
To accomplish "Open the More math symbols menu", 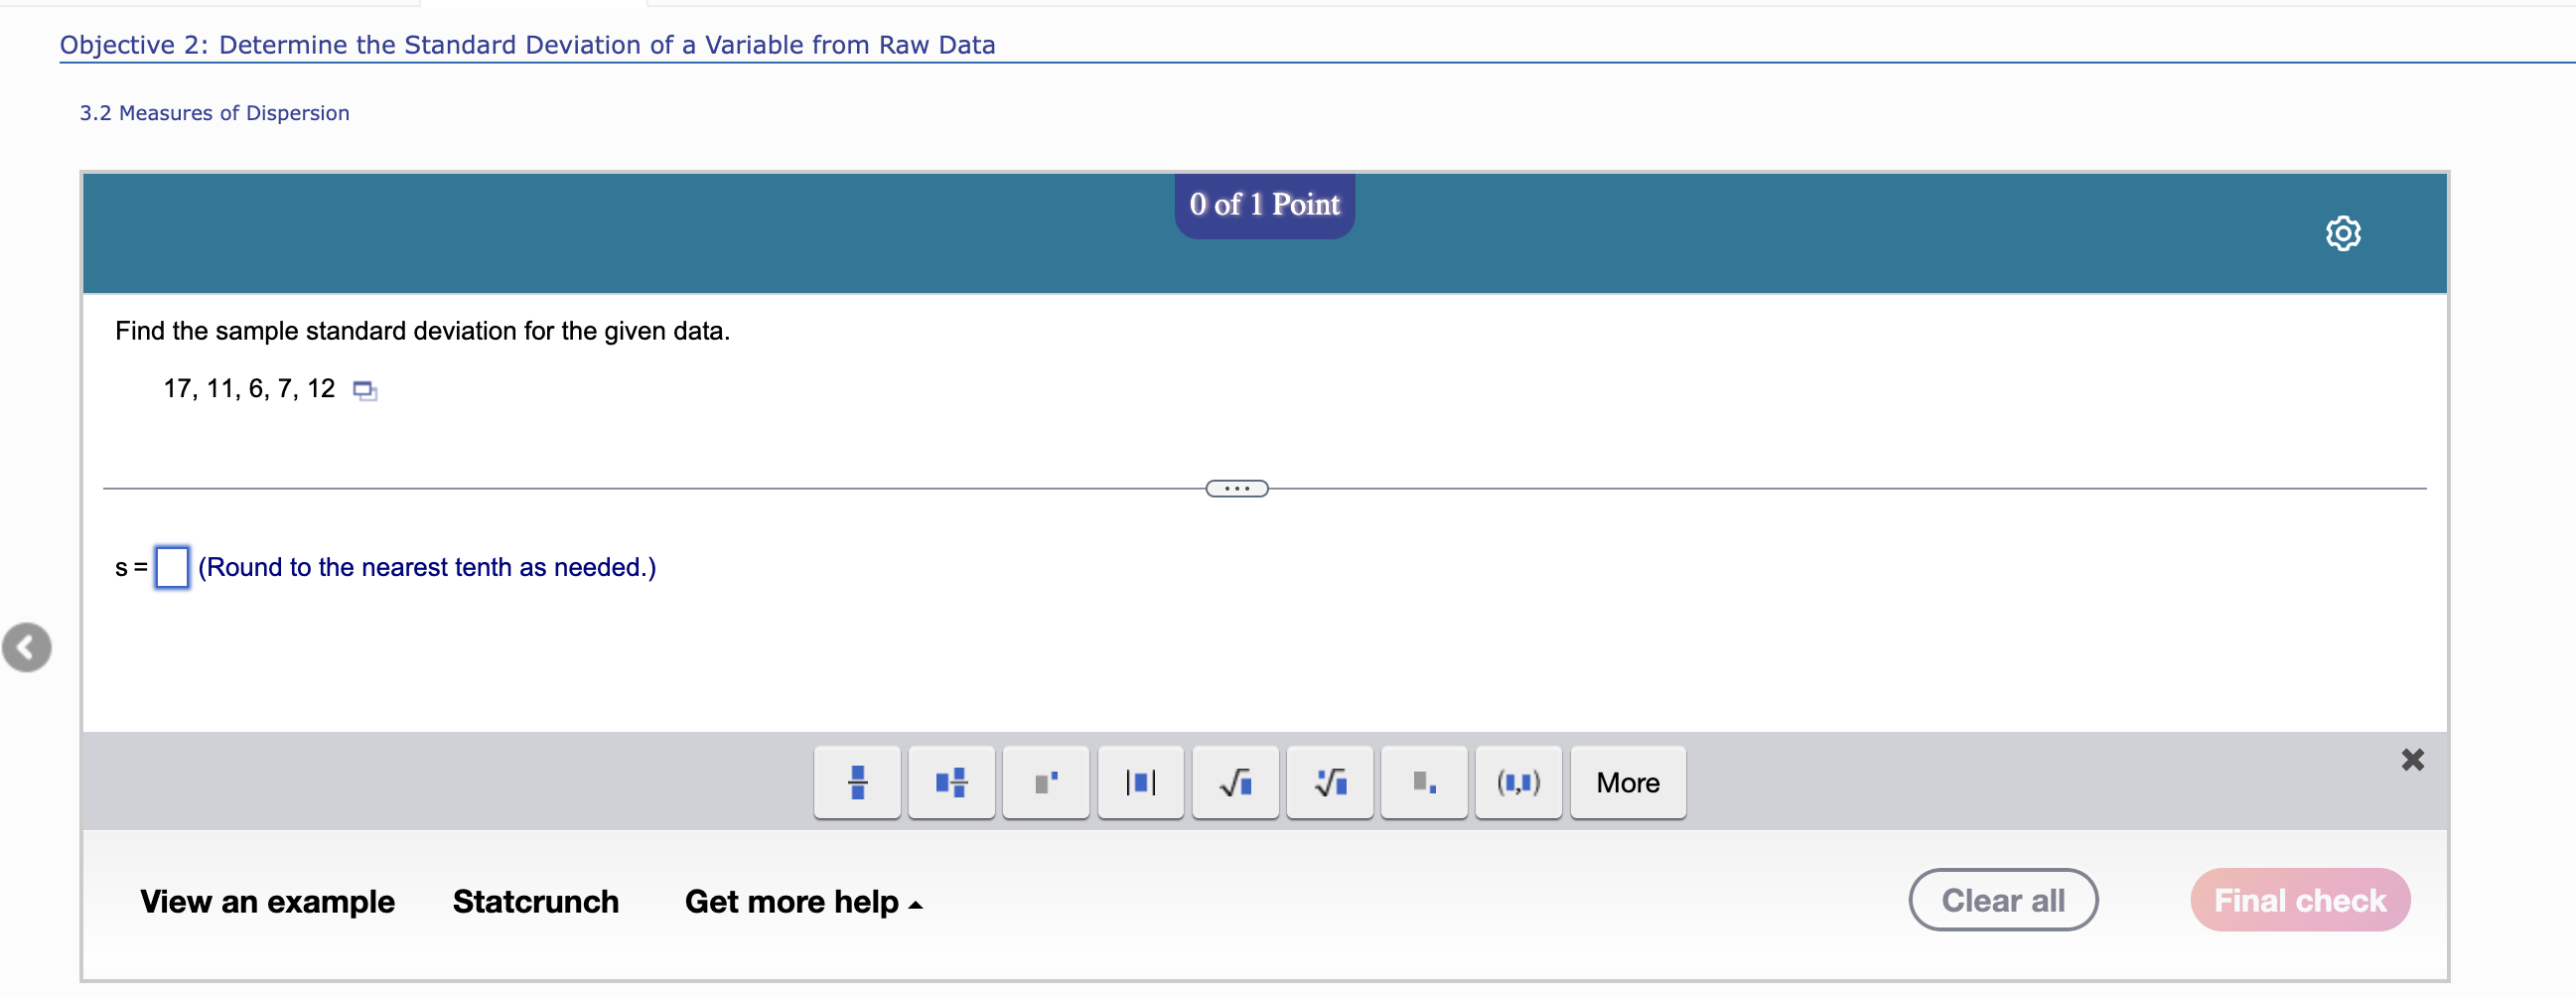I will [1627, 782].
